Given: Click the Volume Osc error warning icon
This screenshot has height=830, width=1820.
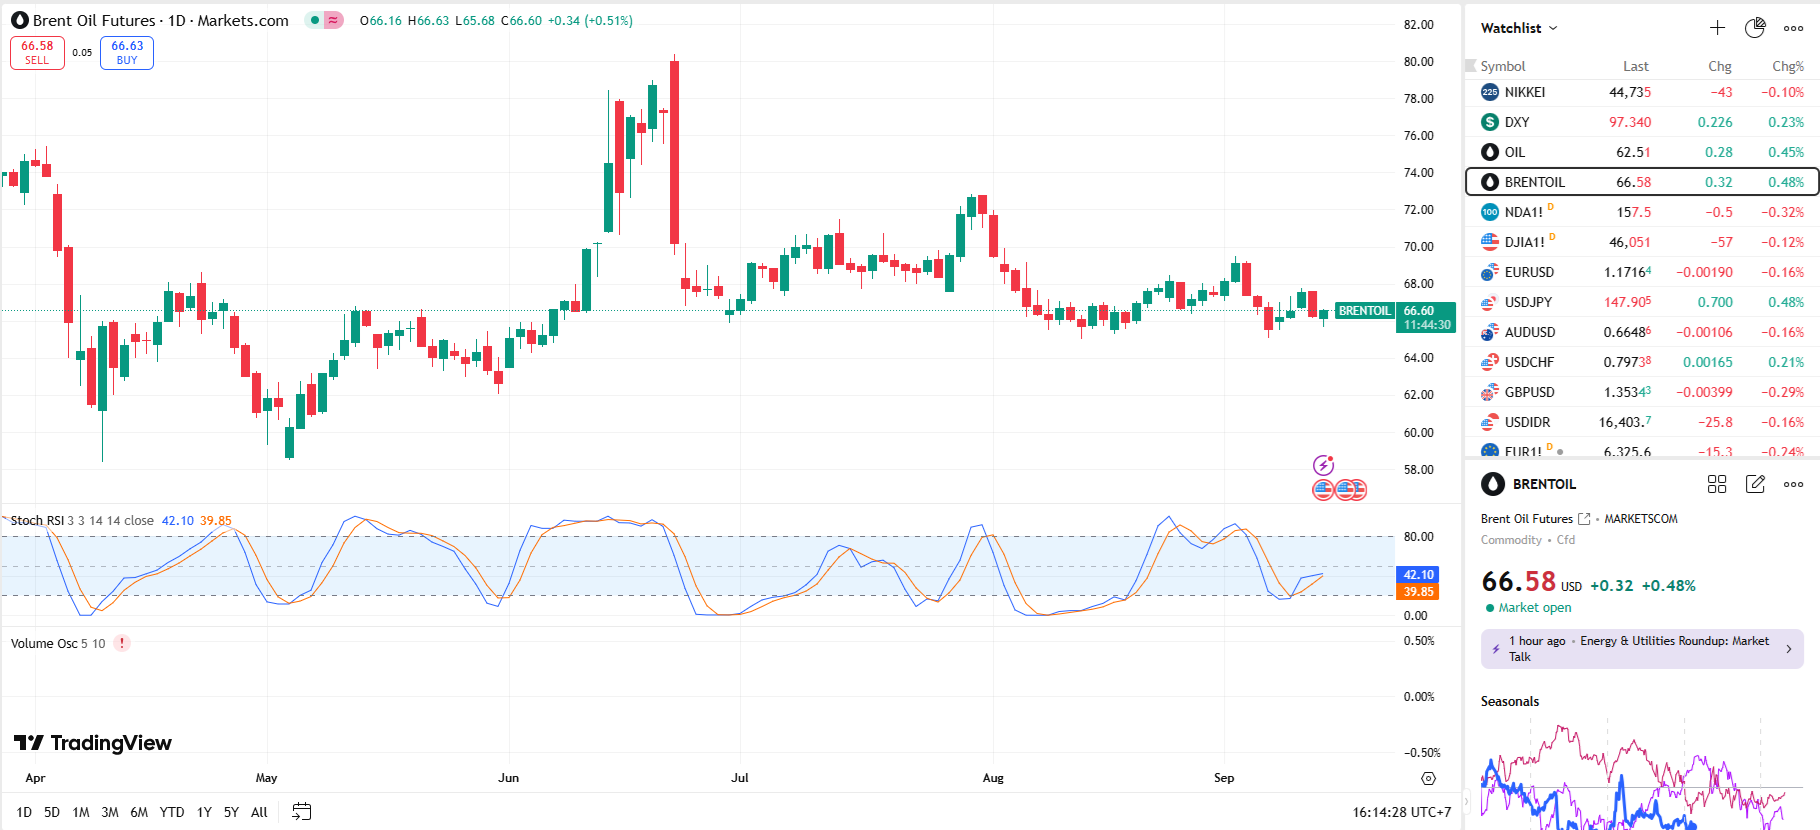Looking at the screenshot, I should coord(122,643).
